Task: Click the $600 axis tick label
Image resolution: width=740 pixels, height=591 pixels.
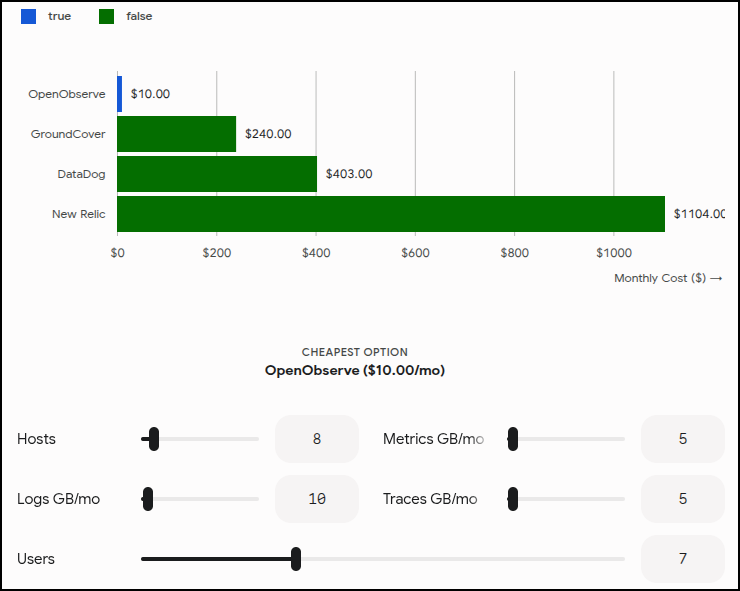Action: click(x=415, y=253)
